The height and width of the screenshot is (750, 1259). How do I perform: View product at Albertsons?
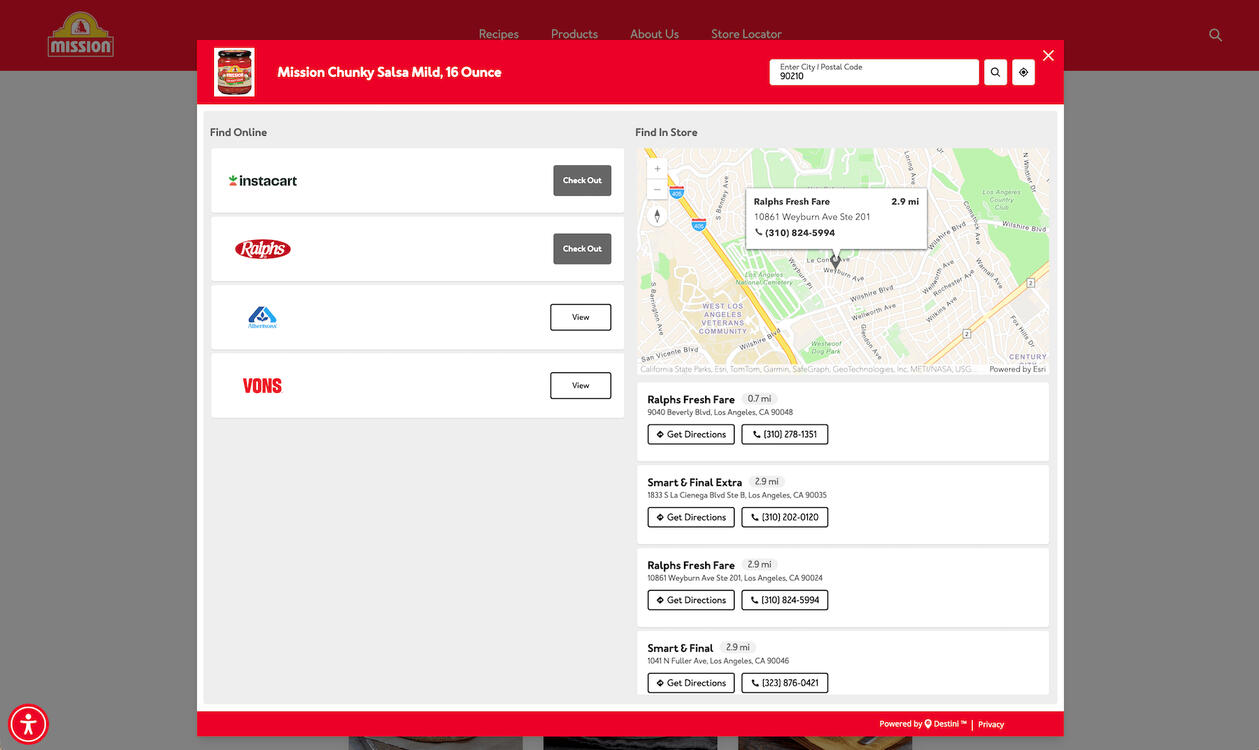click(581, 317)
